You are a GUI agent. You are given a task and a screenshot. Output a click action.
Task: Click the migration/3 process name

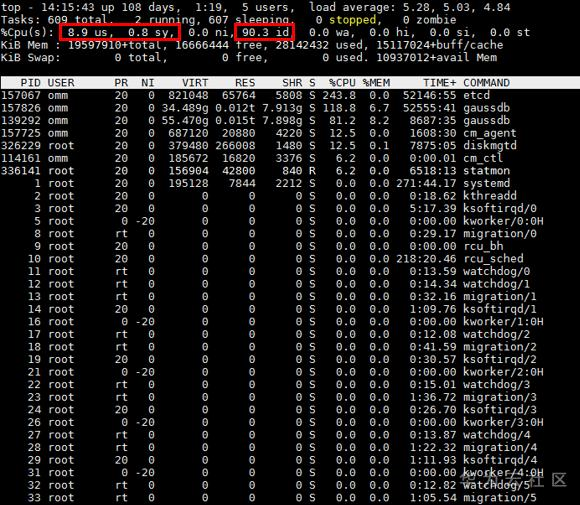tap(500, 397)
